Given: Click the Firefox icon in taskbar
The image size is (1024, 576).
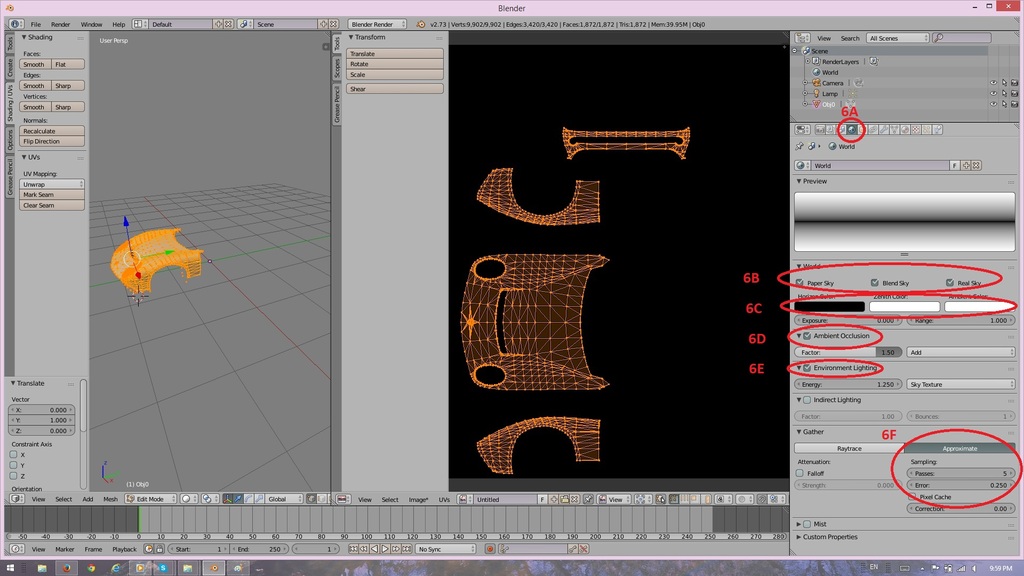Looking at the screenshot, I should pyautogui.click(x=67, y=567).
